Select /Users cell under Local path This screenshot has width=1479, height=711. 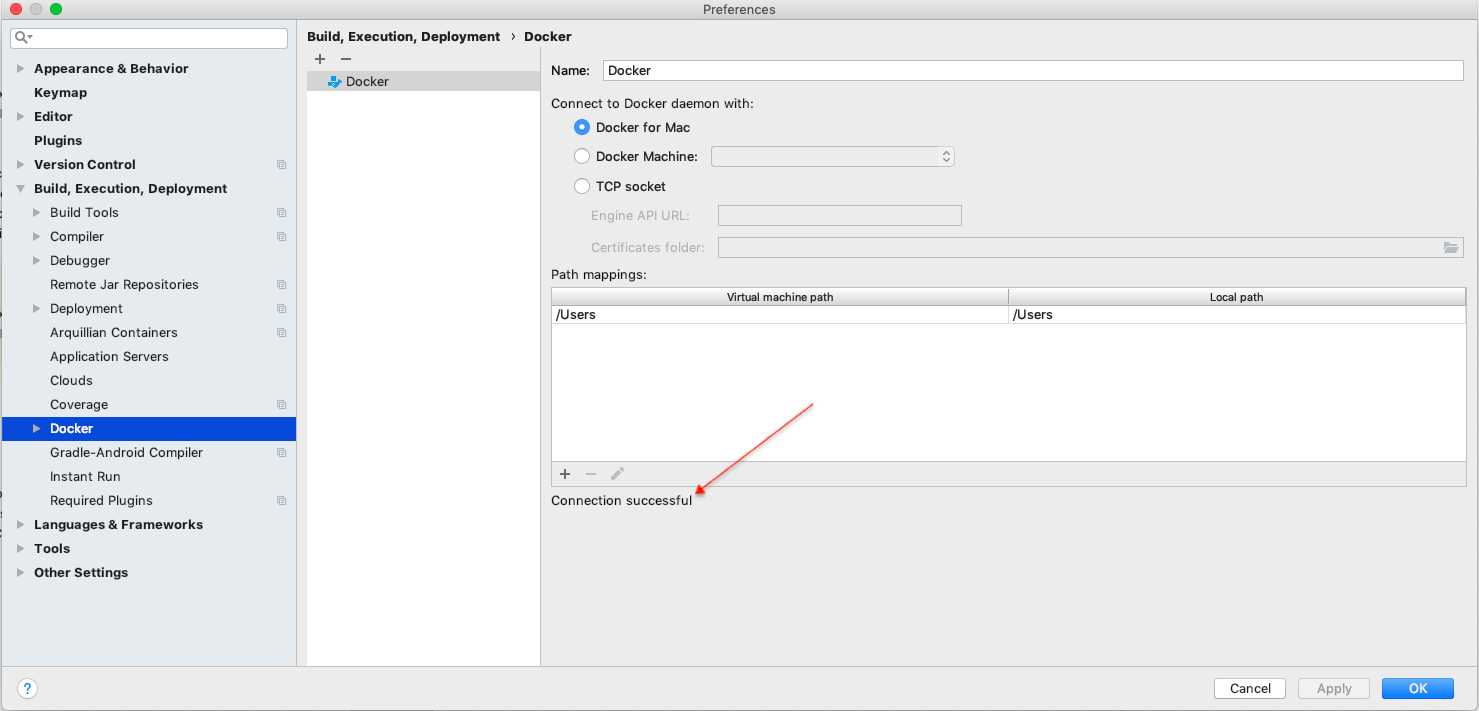click(1237, 314)
